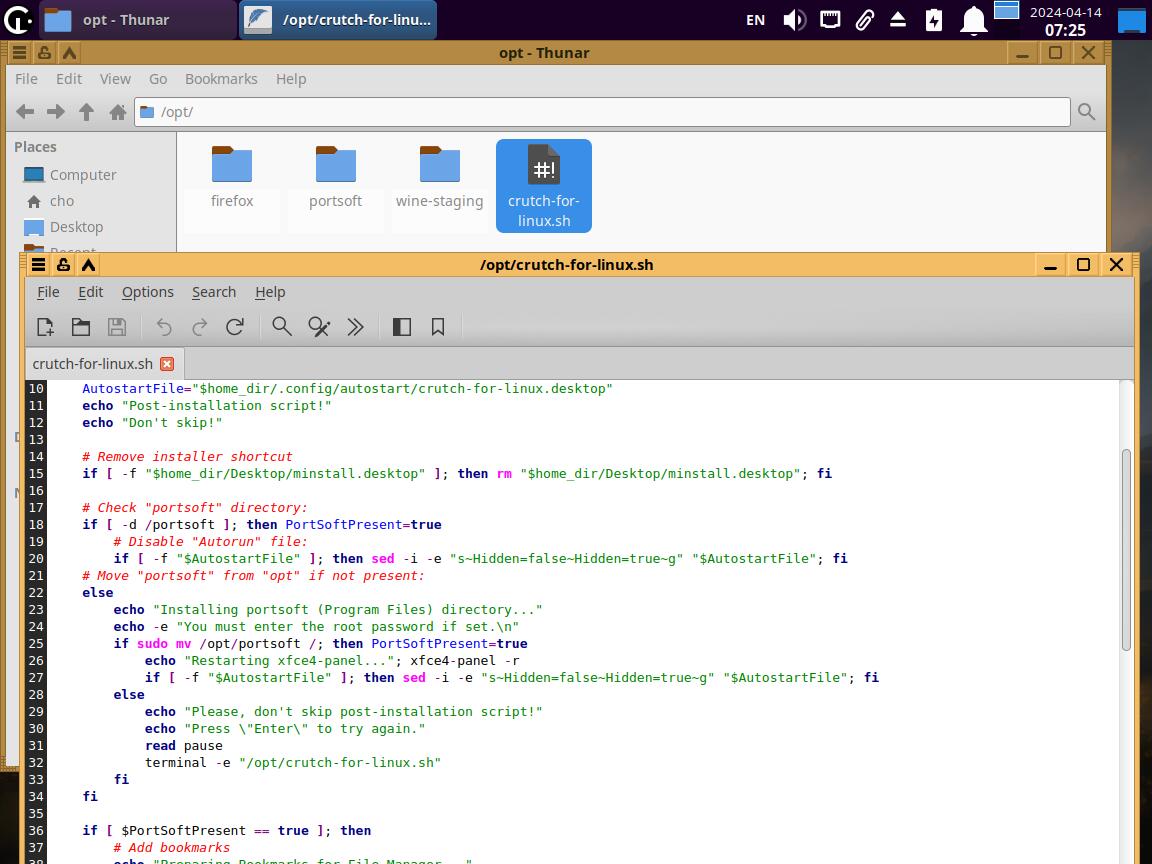Click the Find and Replace toolbar icon
The image size is (1152, 864).
pos(319,327)
